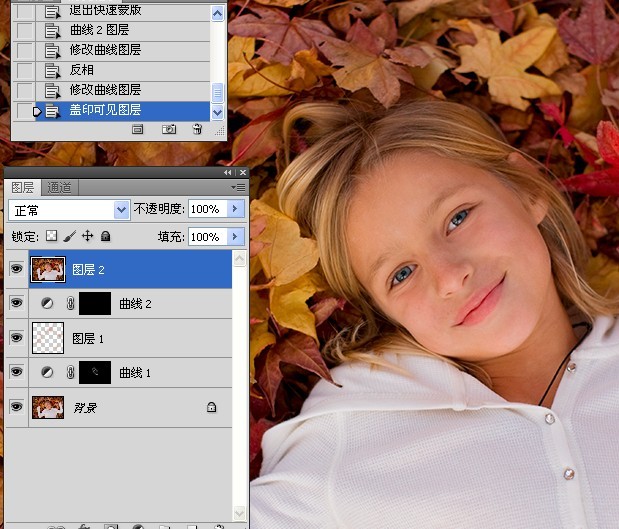Lock all padlock icon

[105, 236]
